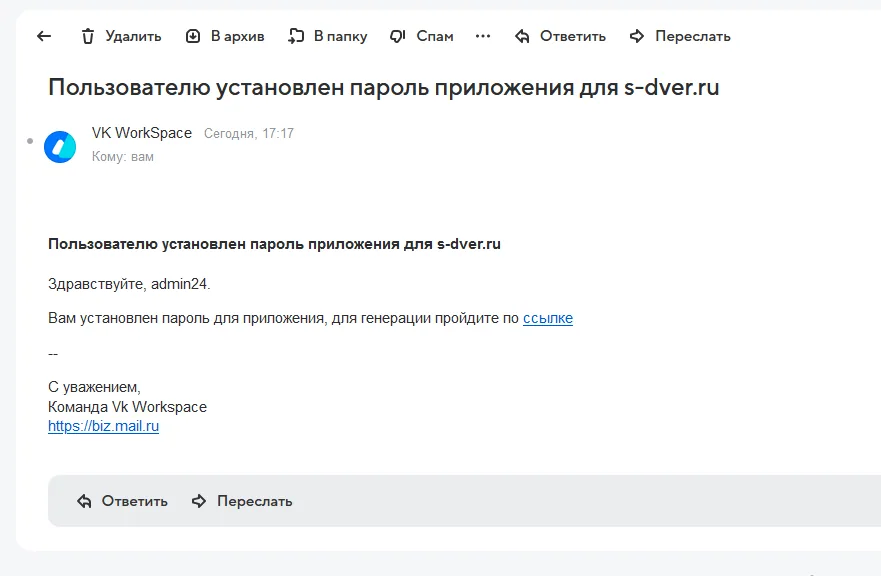Click the 'В папку' move-to-folder icon

tap(296, 37)
